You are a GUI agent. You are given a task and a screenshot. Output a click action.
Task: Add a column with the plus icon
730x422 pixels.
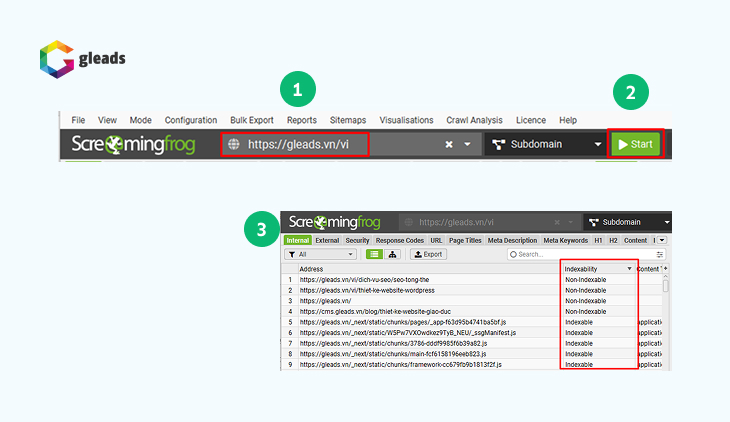(666, 269)
